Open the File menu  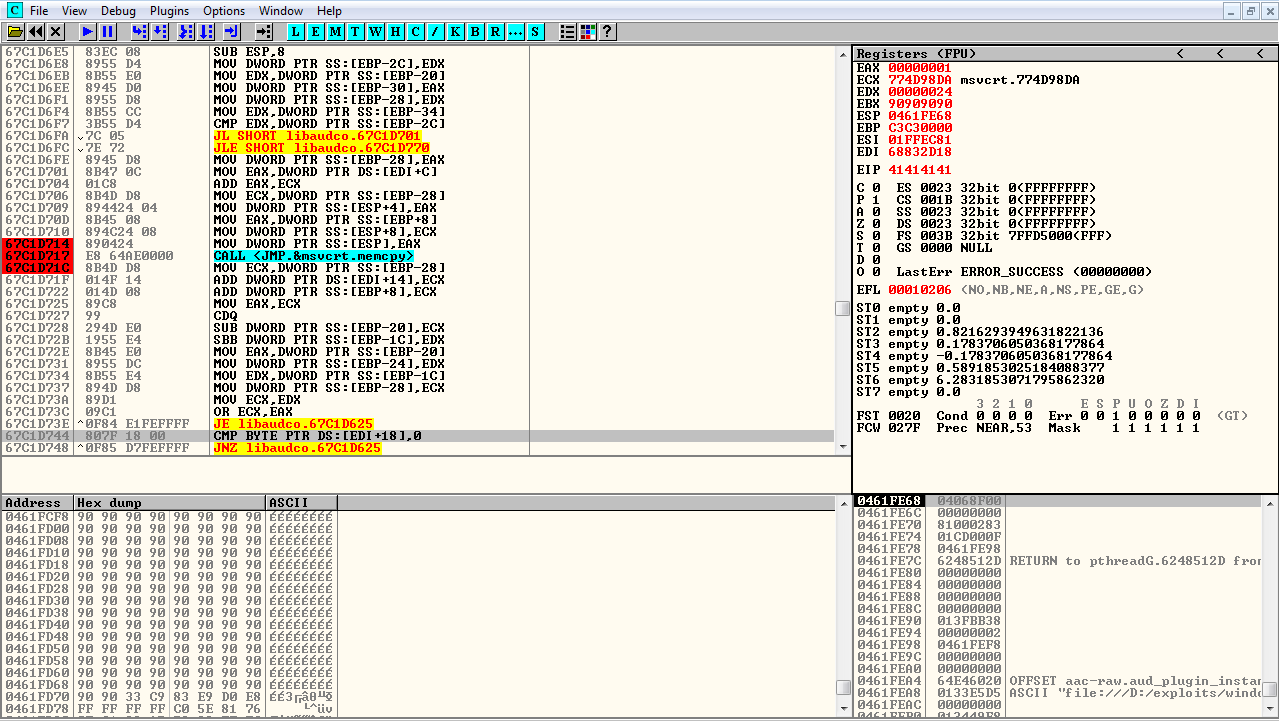point(38,10)
